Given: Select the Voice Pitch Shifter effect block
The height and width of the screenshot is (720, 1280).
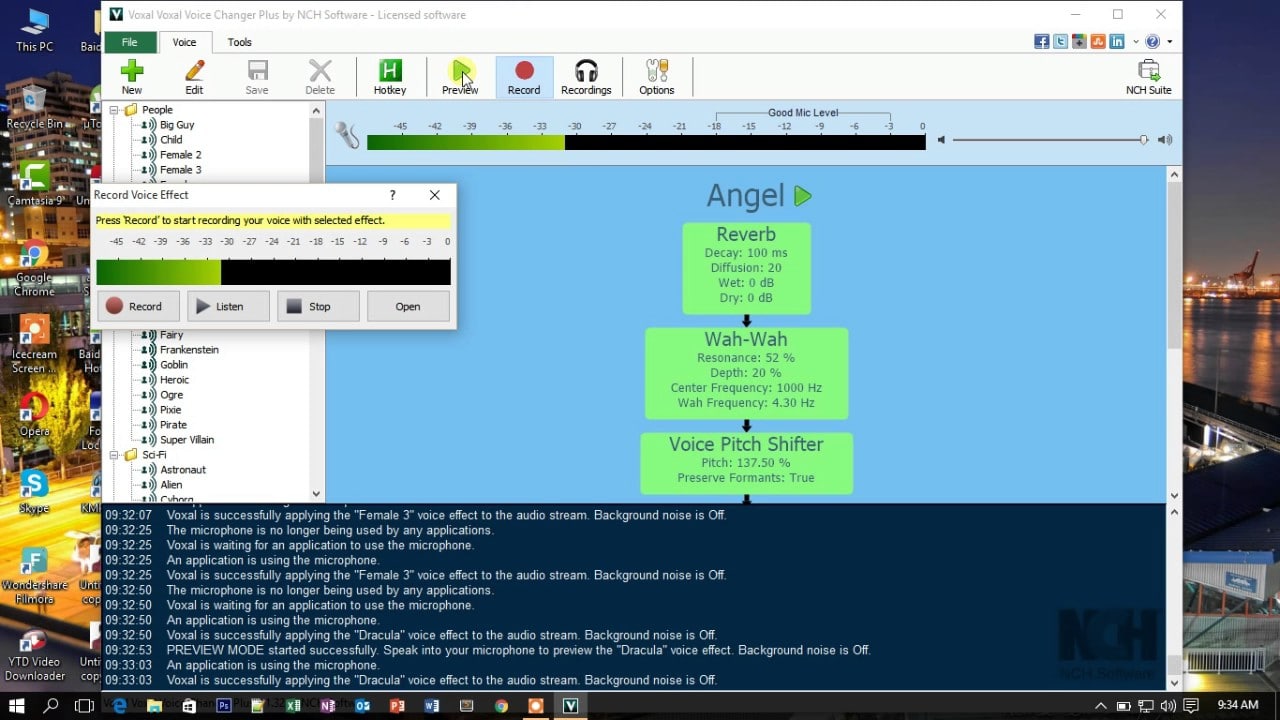Looking at the screenshot, I should [x=746, y=463].
